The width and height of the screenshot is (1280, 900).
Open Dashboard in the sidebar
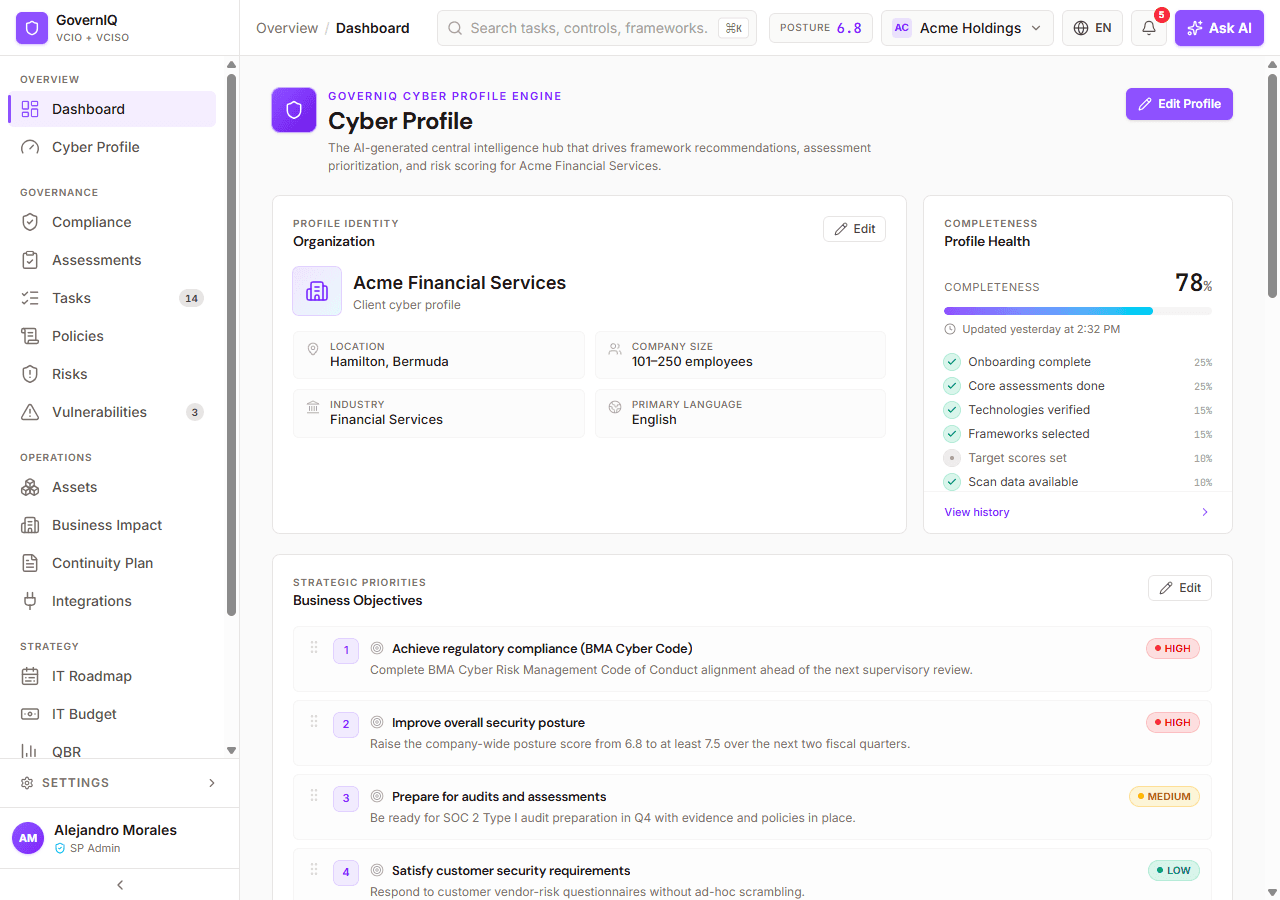tap(112, 109)
